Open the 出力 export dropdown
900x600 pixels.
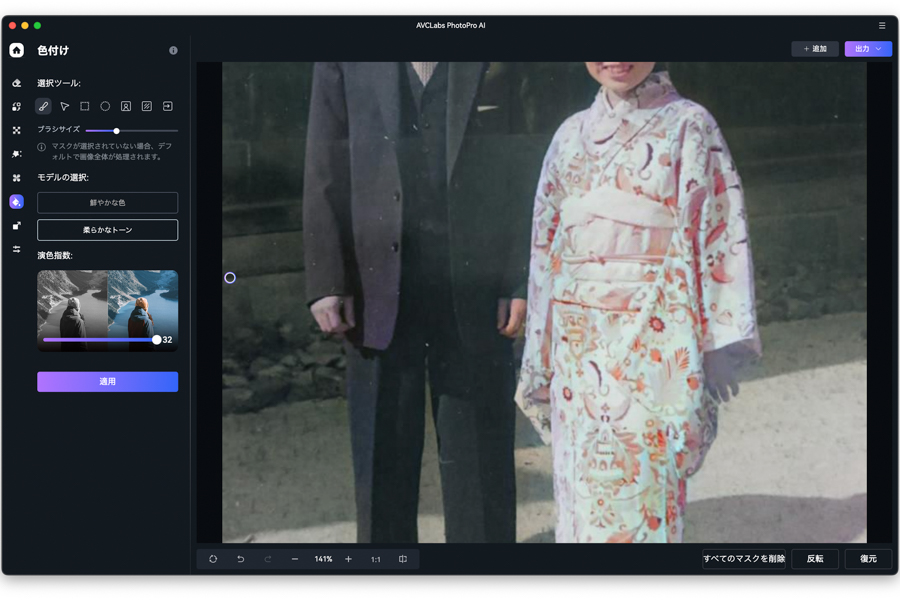(x=867, y=48)
